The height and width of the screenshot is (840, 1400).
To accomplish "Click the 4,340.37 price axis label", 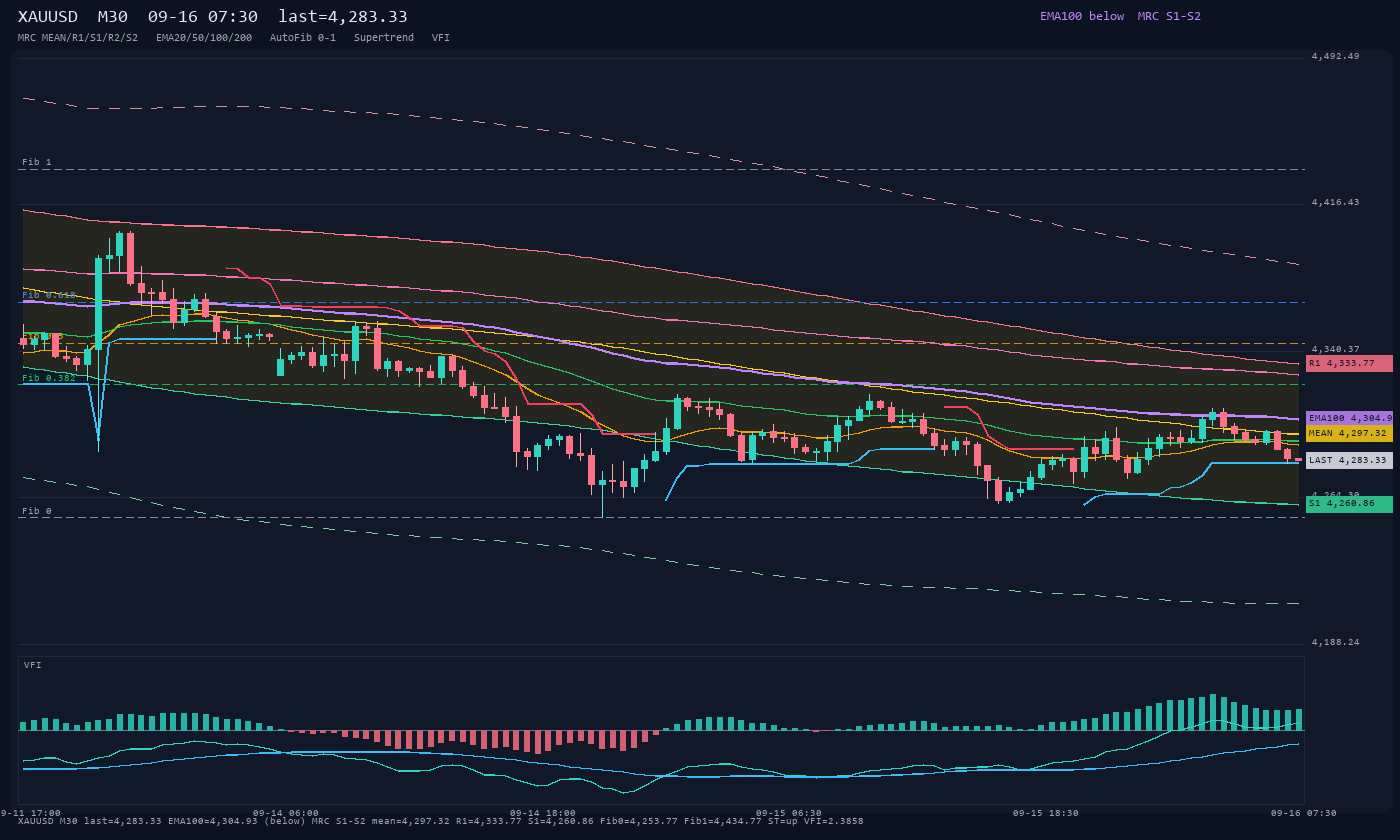I will point(1335,349).
